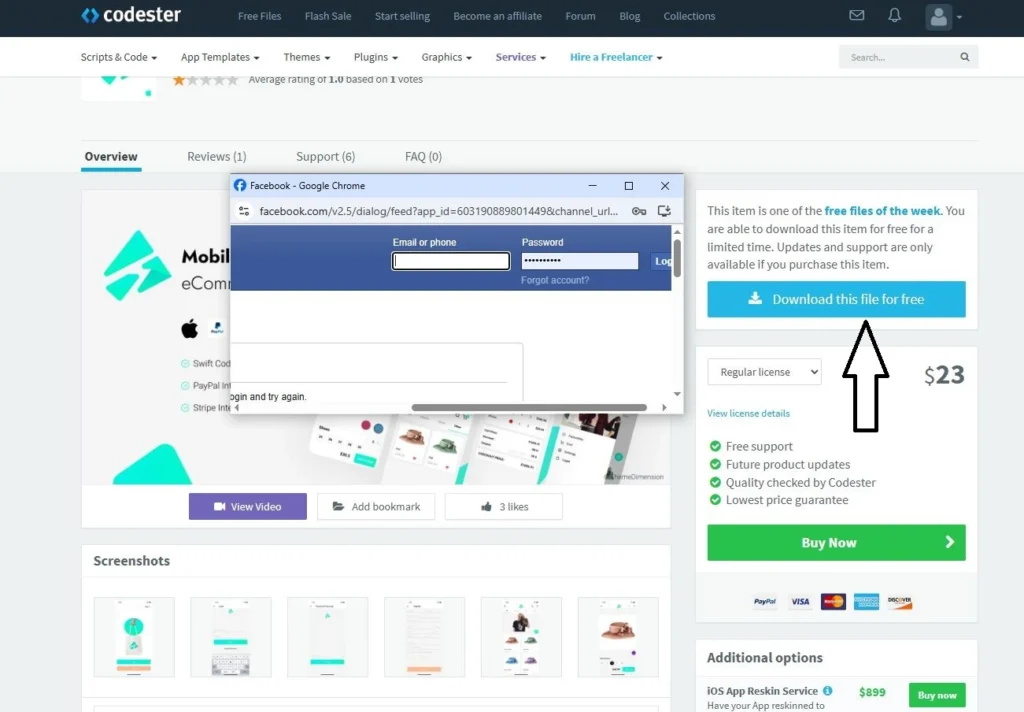Open View license details link

pyautogui.click(x=748, y=413)
